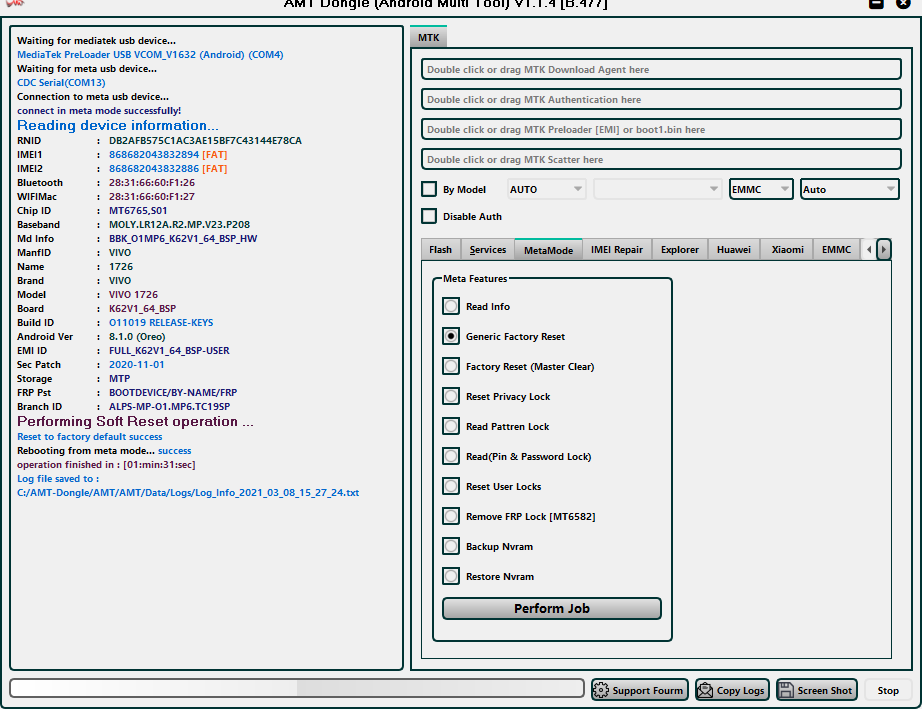Image resolution: width=922 pixels, height=709 pixels.
Task: Click the 'Reading device information...' heading
Action: [118, 125]
